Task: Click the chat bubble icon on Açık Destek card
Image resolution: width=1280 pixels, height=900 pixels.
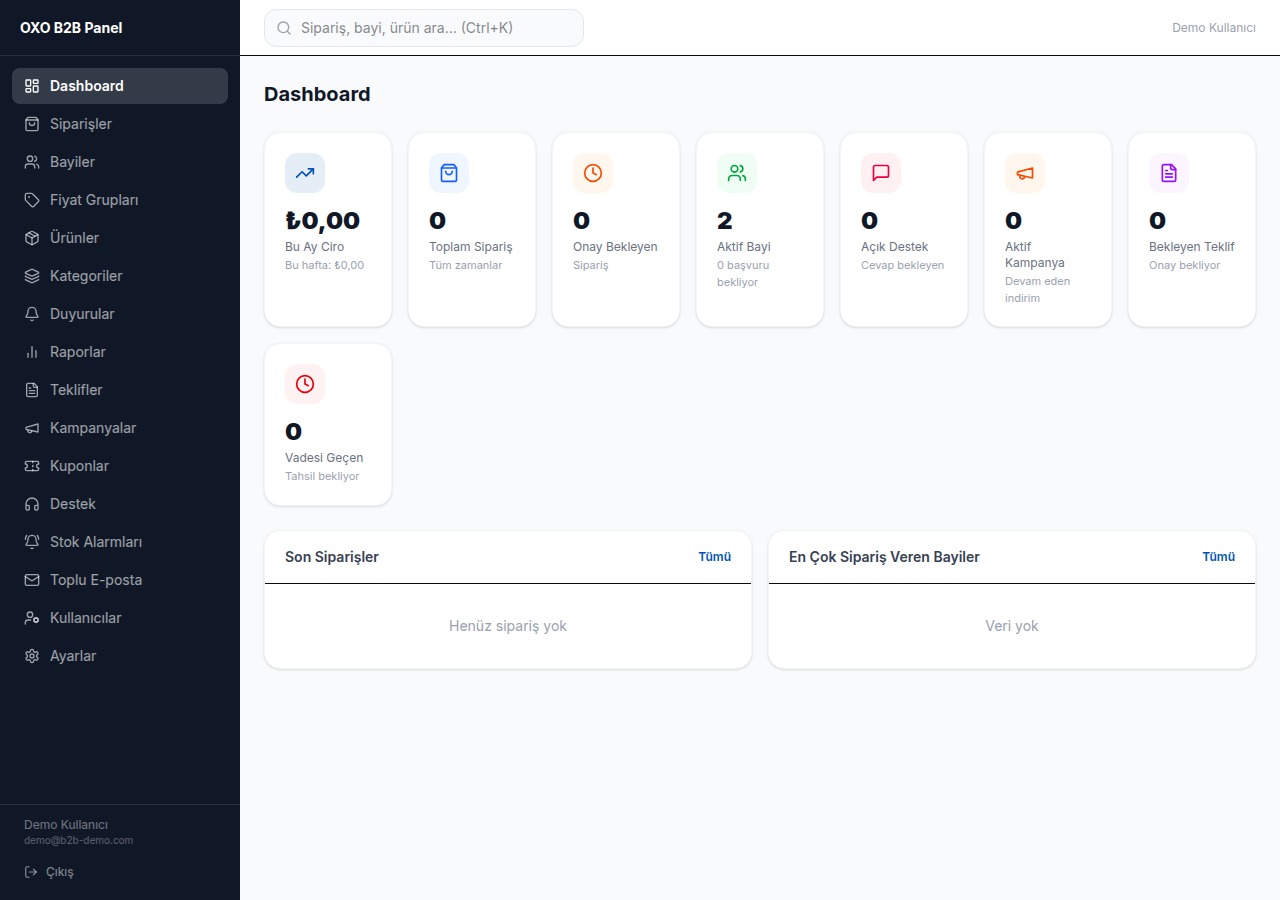Action: point(881,173)
